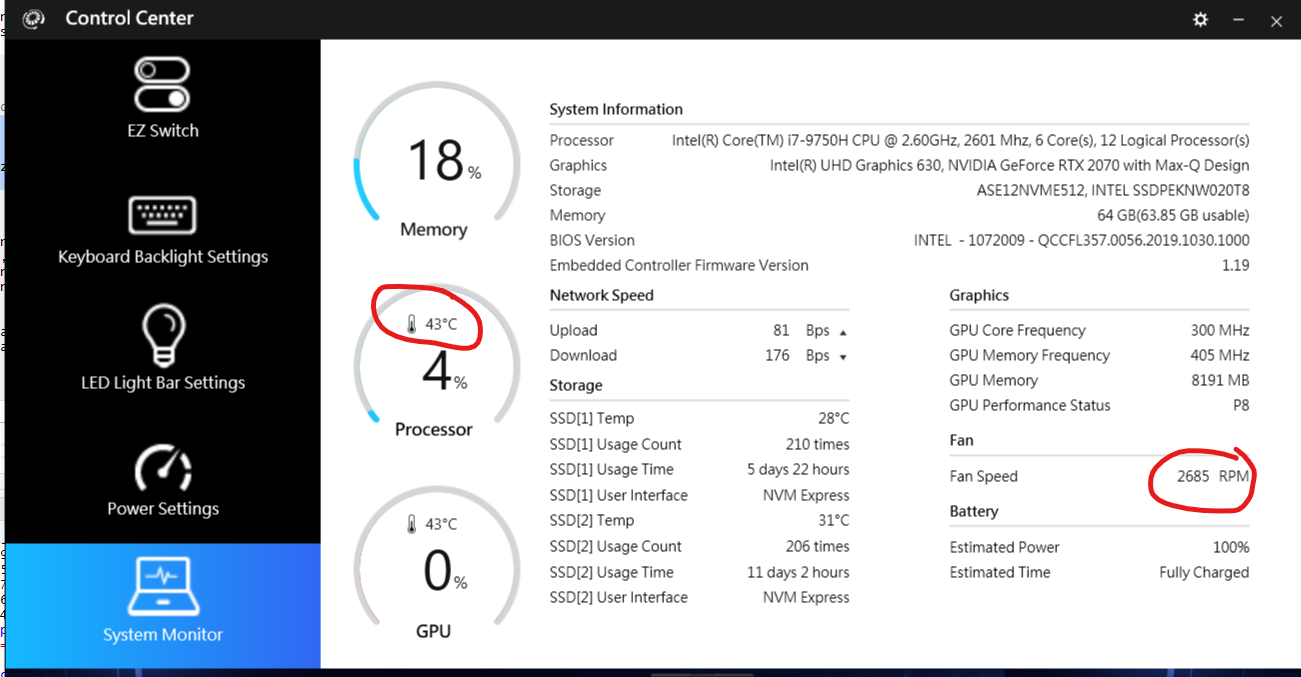Click GPU Performance Status P8
Image resolution: width=1301 pixels, height=677 pixels.
[1240, 405]
